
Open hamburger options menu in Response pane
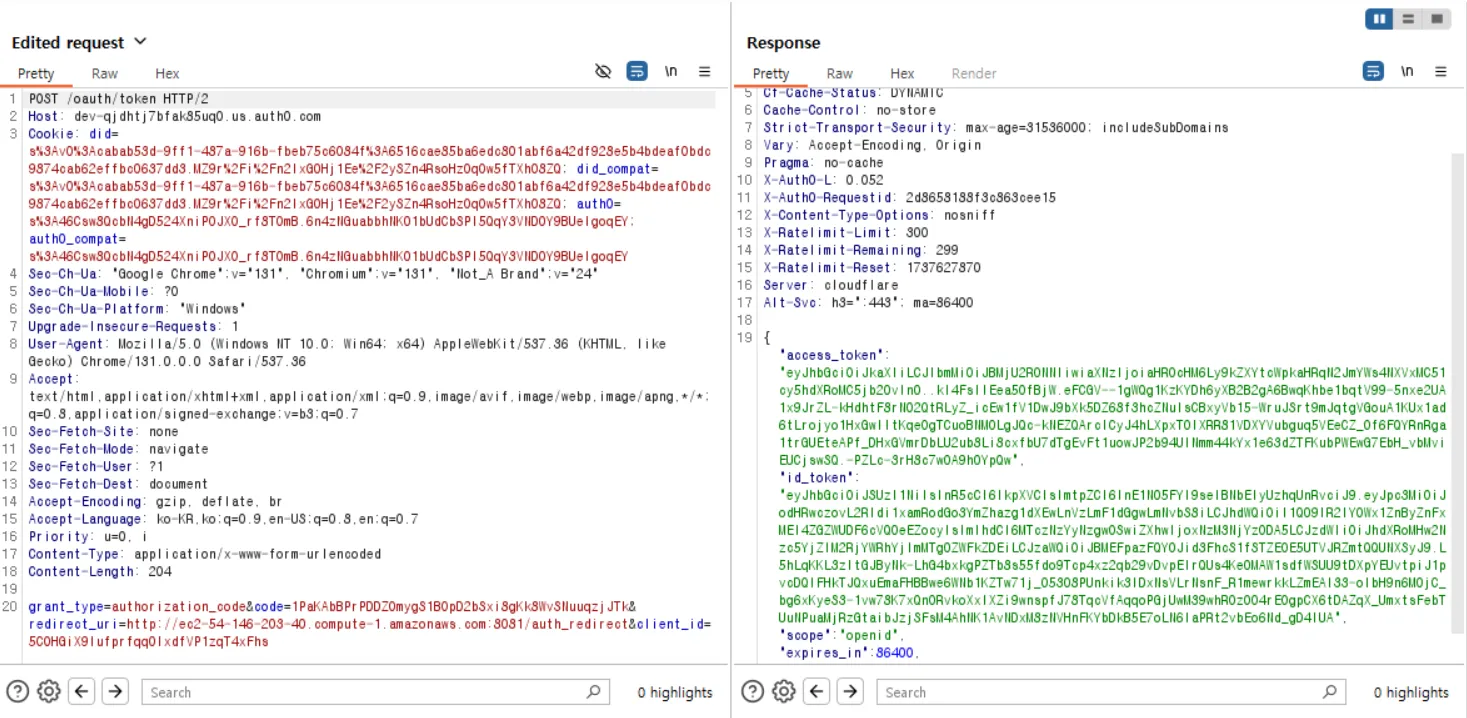coord(1441,71)
